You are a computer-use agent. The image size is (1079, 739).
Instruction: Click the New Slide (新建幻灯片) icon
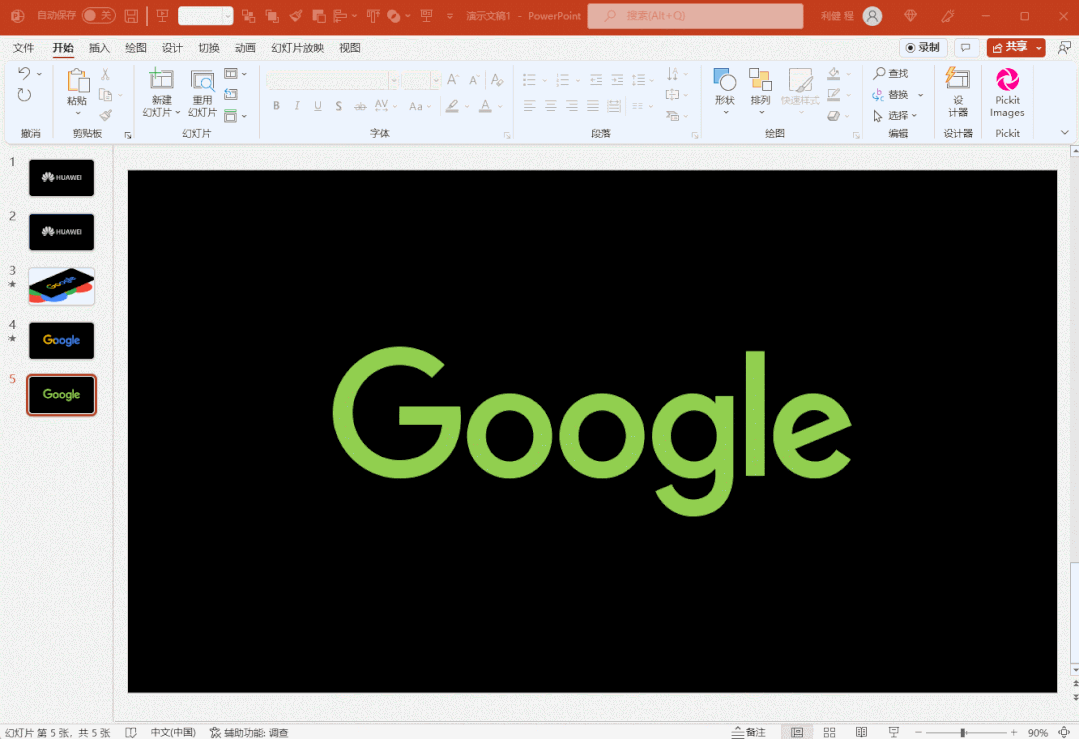pos(161,80)
